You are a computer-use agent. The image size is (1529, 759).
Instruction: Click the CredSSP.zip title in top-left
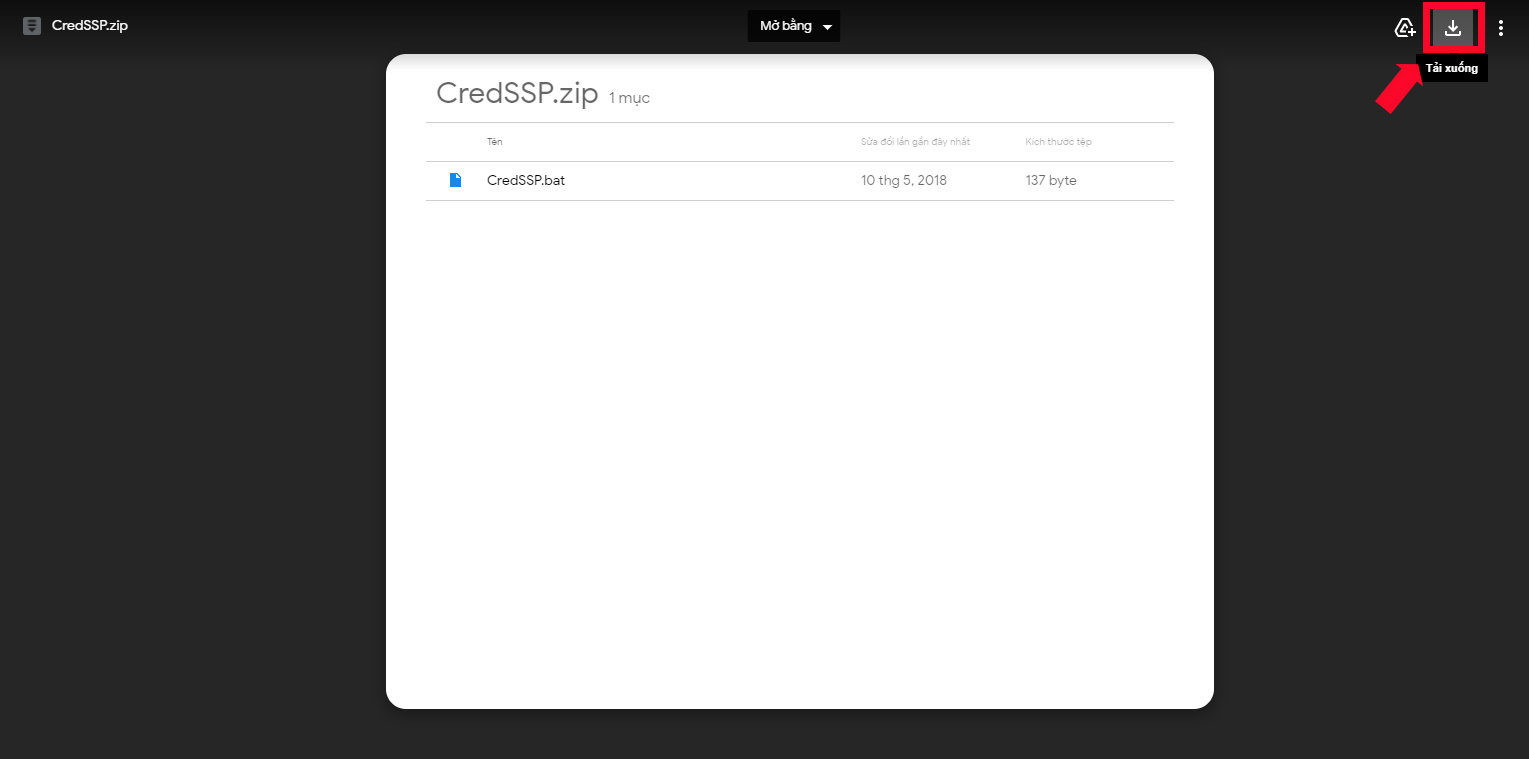tap(90, 26)
